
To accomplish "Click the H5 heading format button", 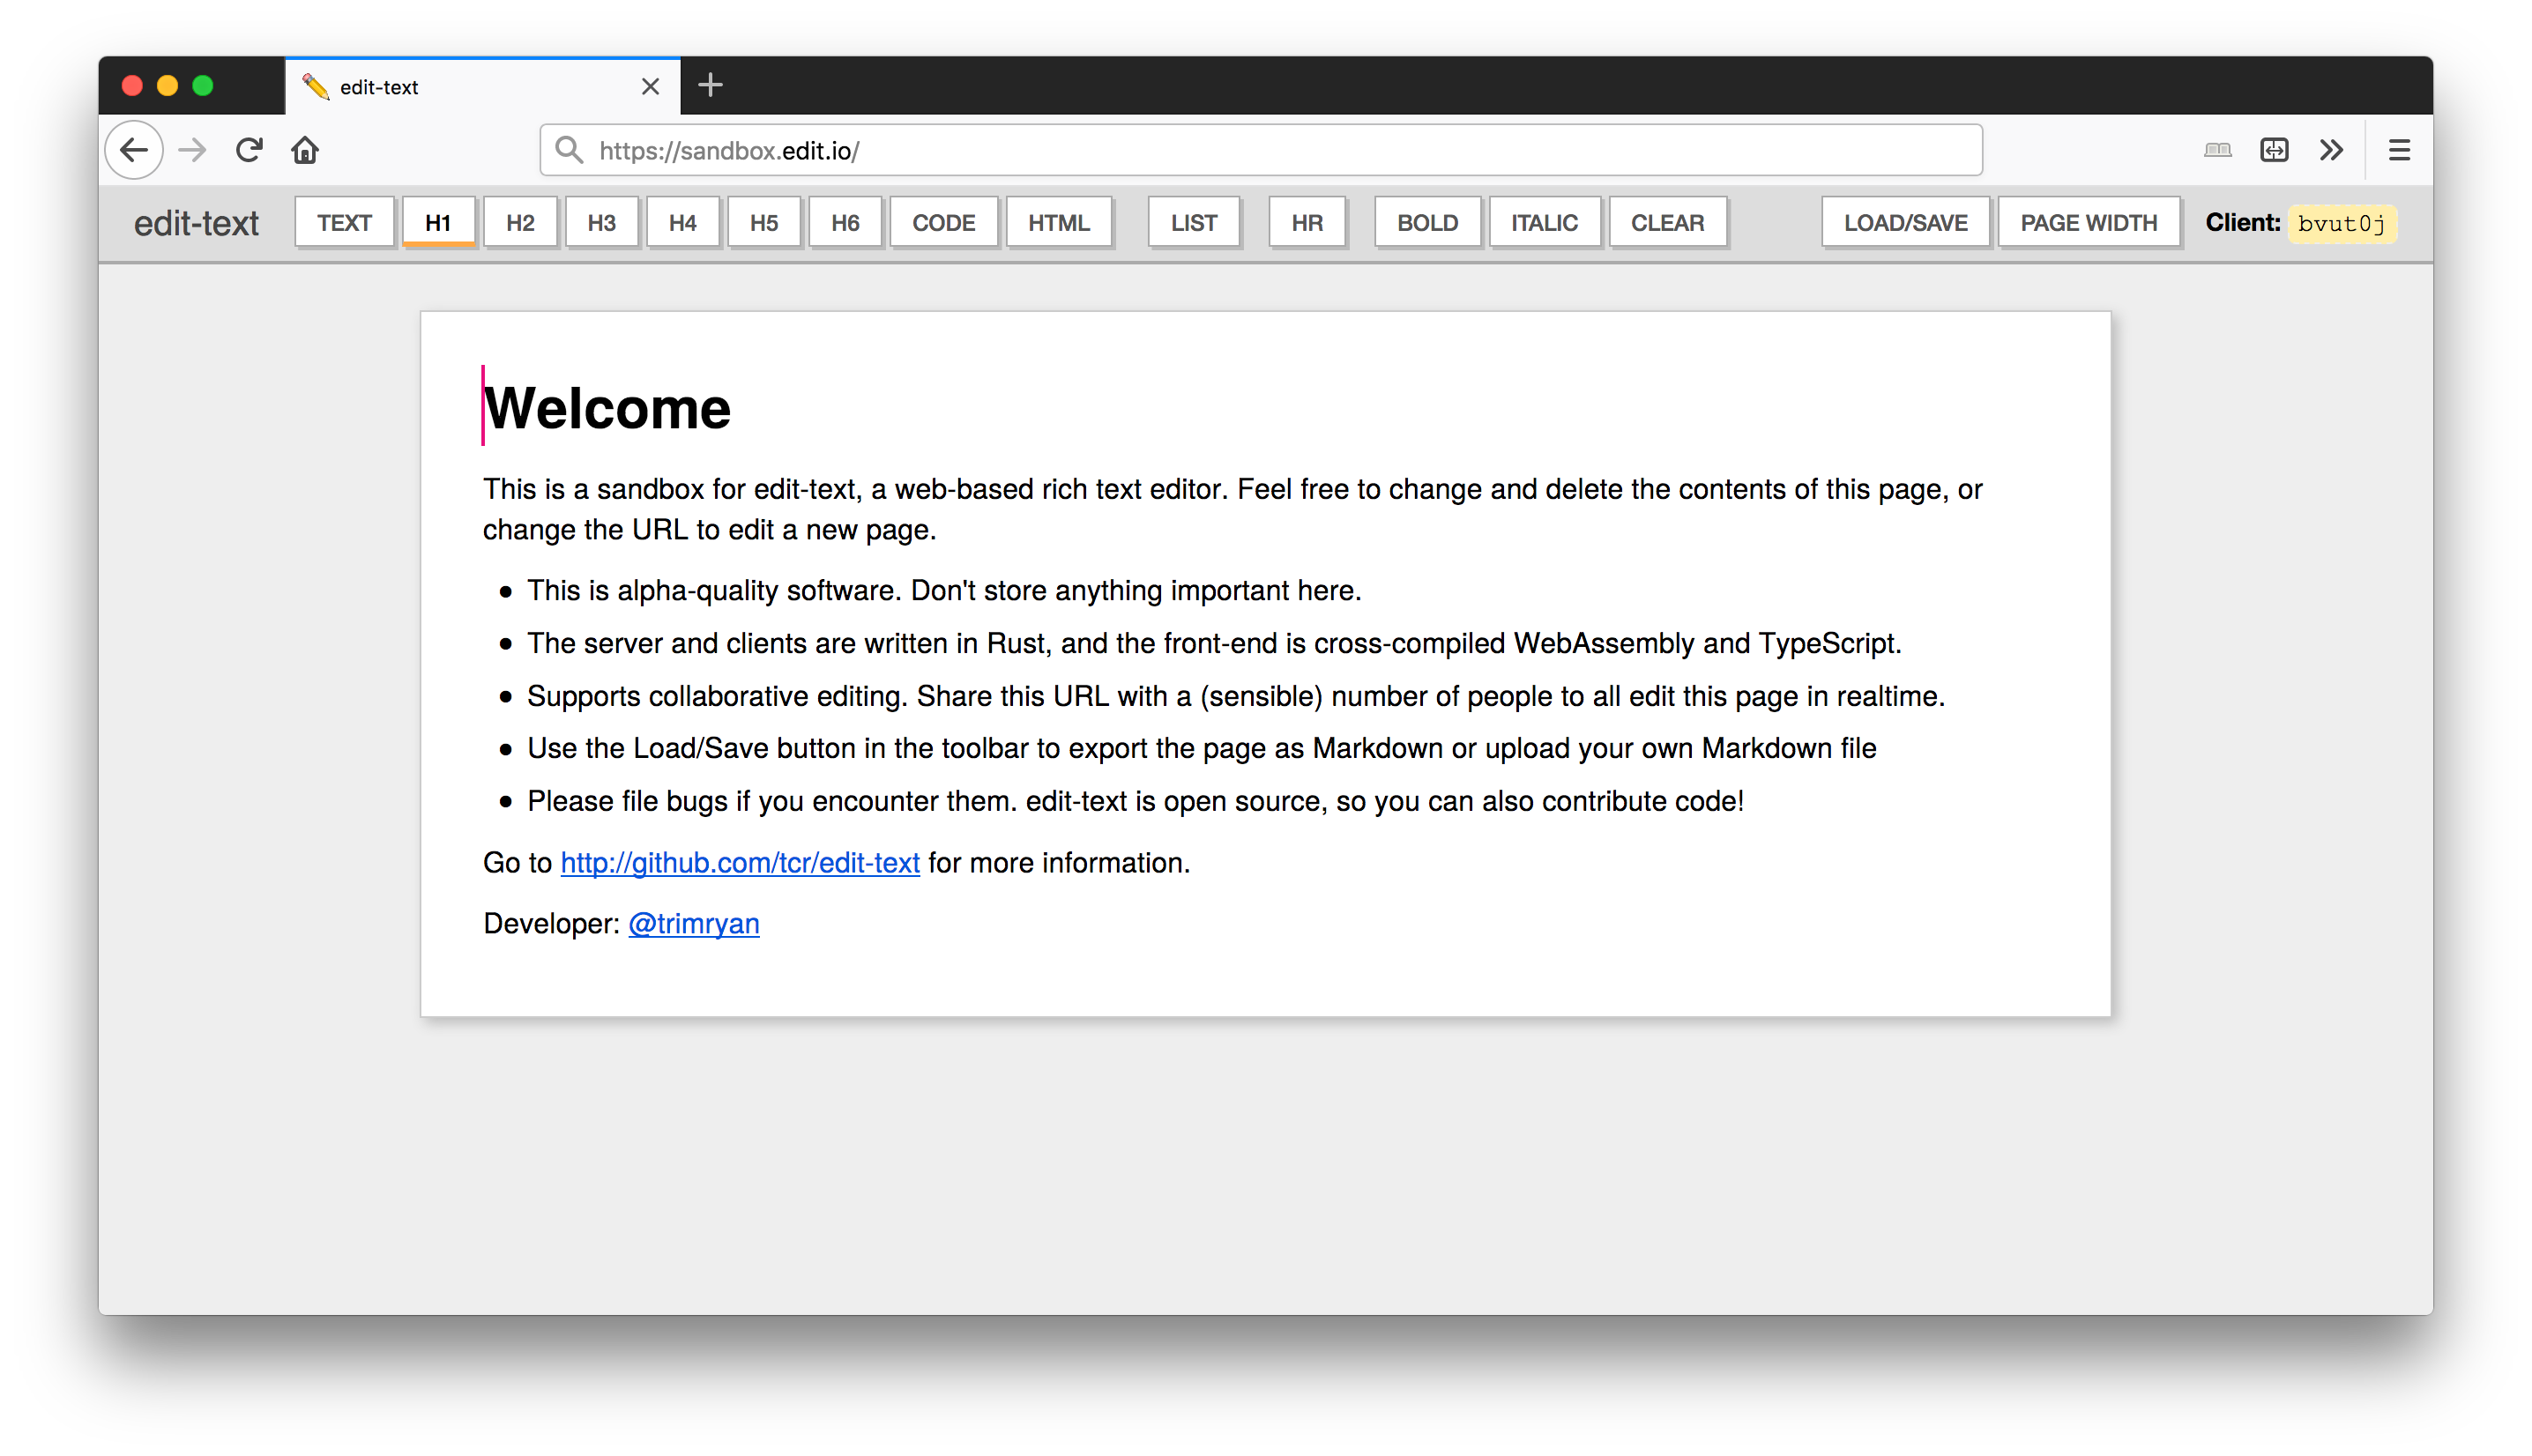I will (762, 222).
